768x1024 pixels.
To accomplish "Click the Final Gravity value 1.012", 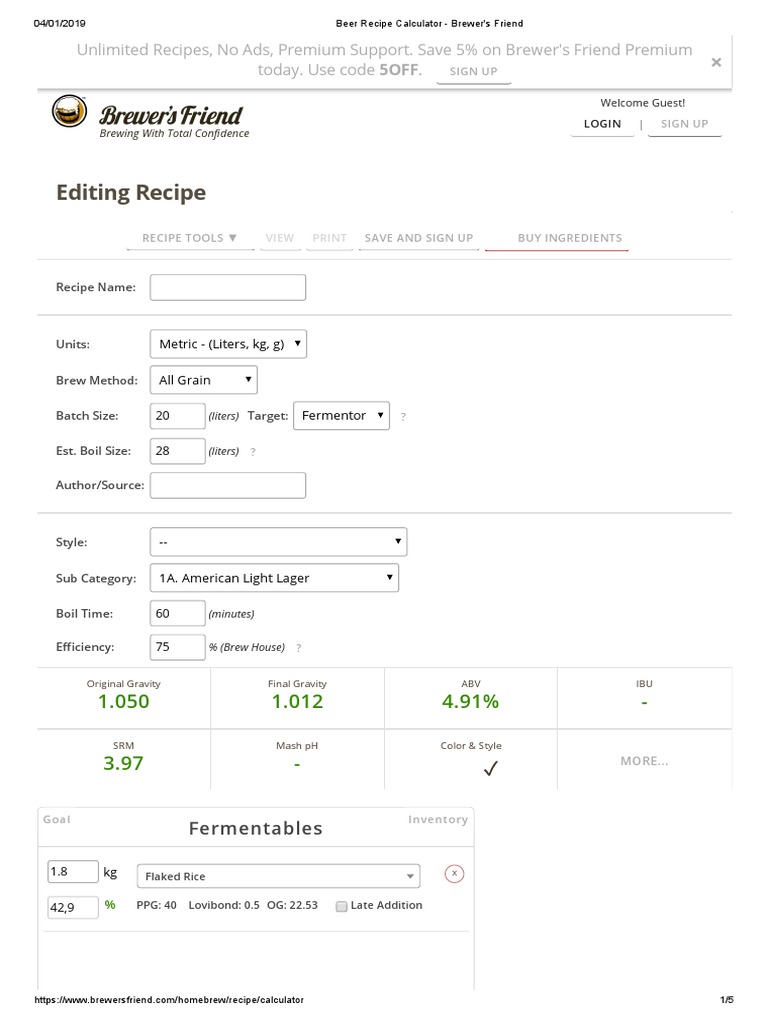I will (x=297, y=702).
